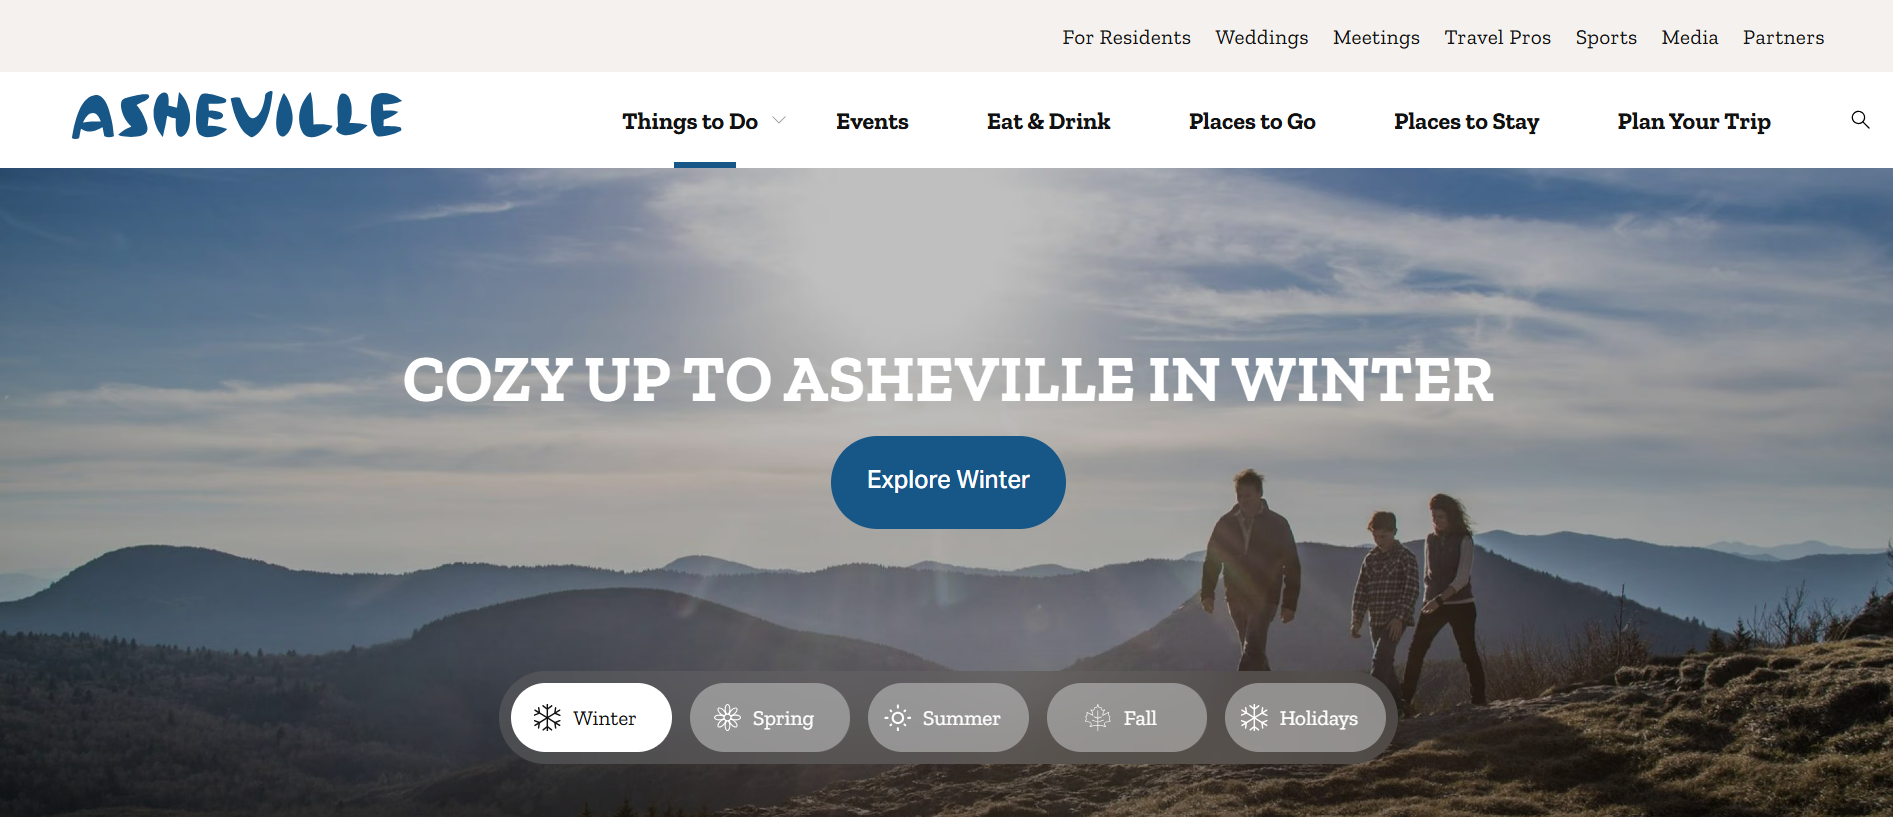Open the Things to Do menu
The height and width of the screenshot is (817, 1893).
click(x=690, y=122)
